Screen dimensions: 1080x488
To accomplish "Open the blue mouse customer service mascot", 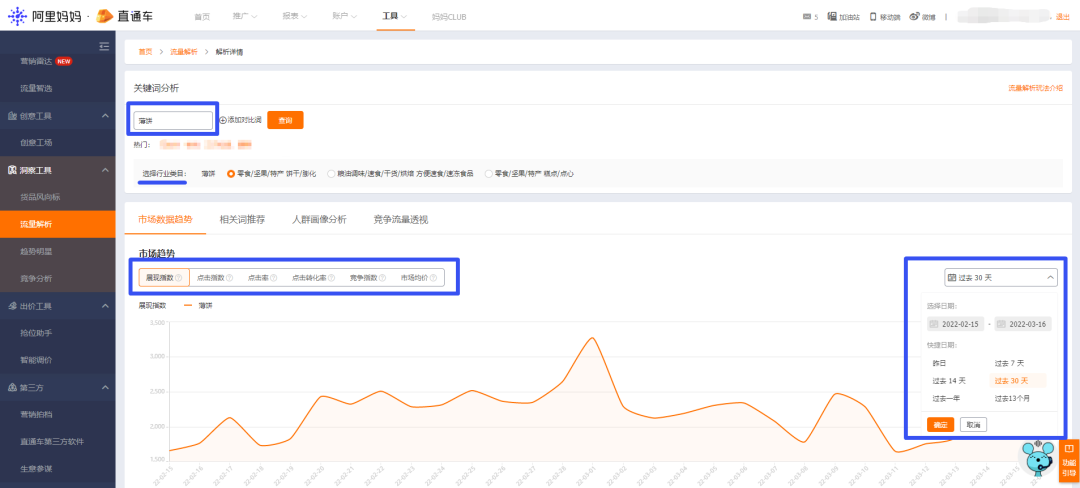I will click(x=1037, y=458).
